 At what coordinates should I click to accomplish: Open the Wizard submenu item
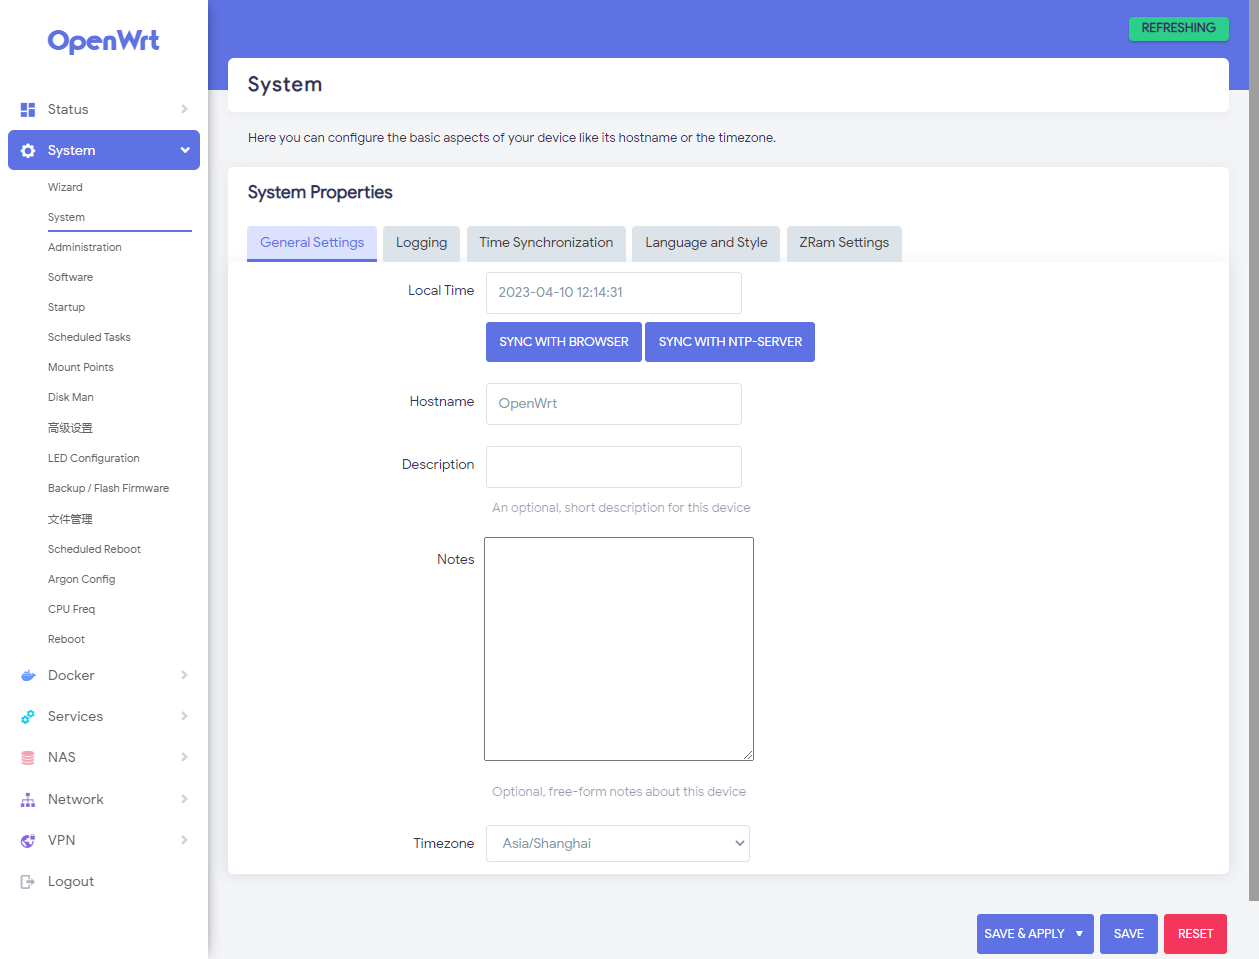(x=65, y=187)
